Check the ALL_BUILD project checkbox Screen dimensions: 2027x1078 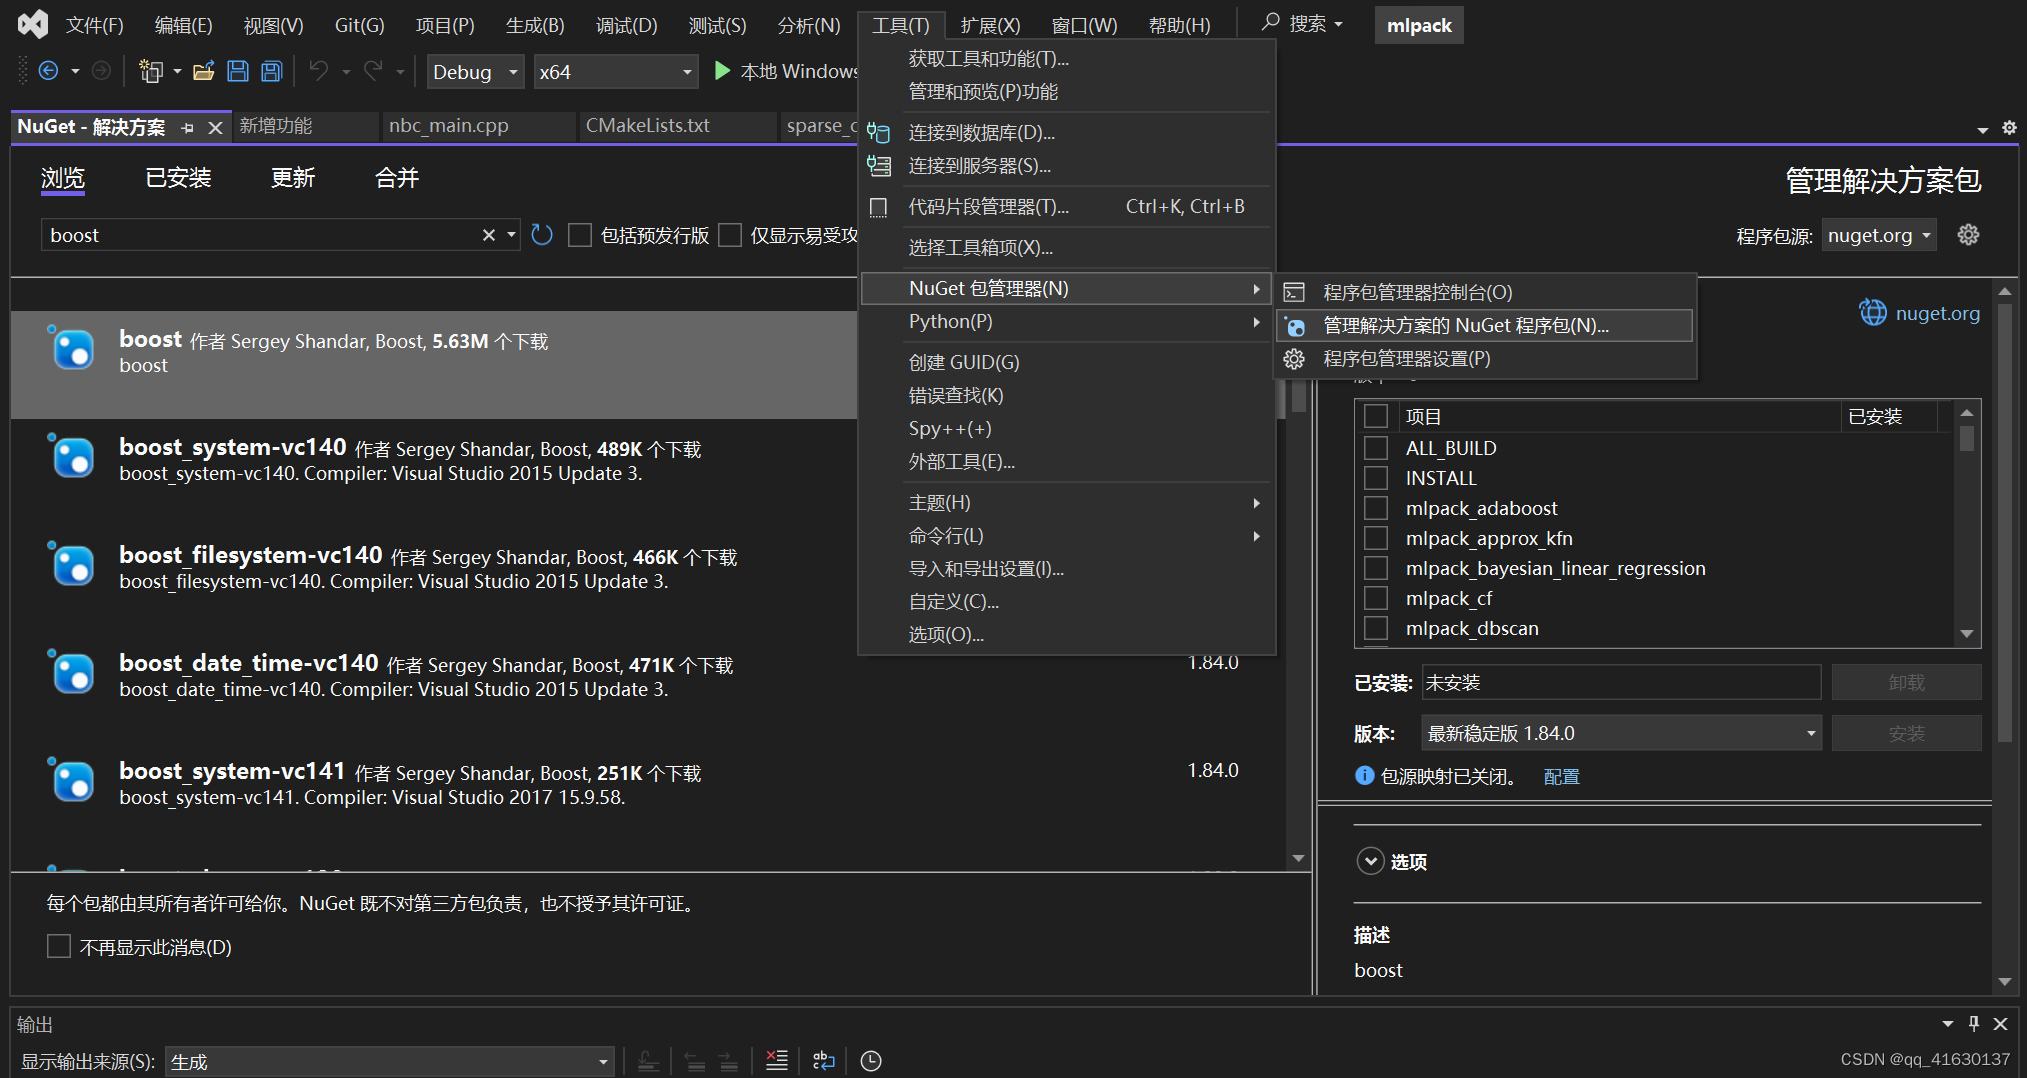[x=1376, y=448]
